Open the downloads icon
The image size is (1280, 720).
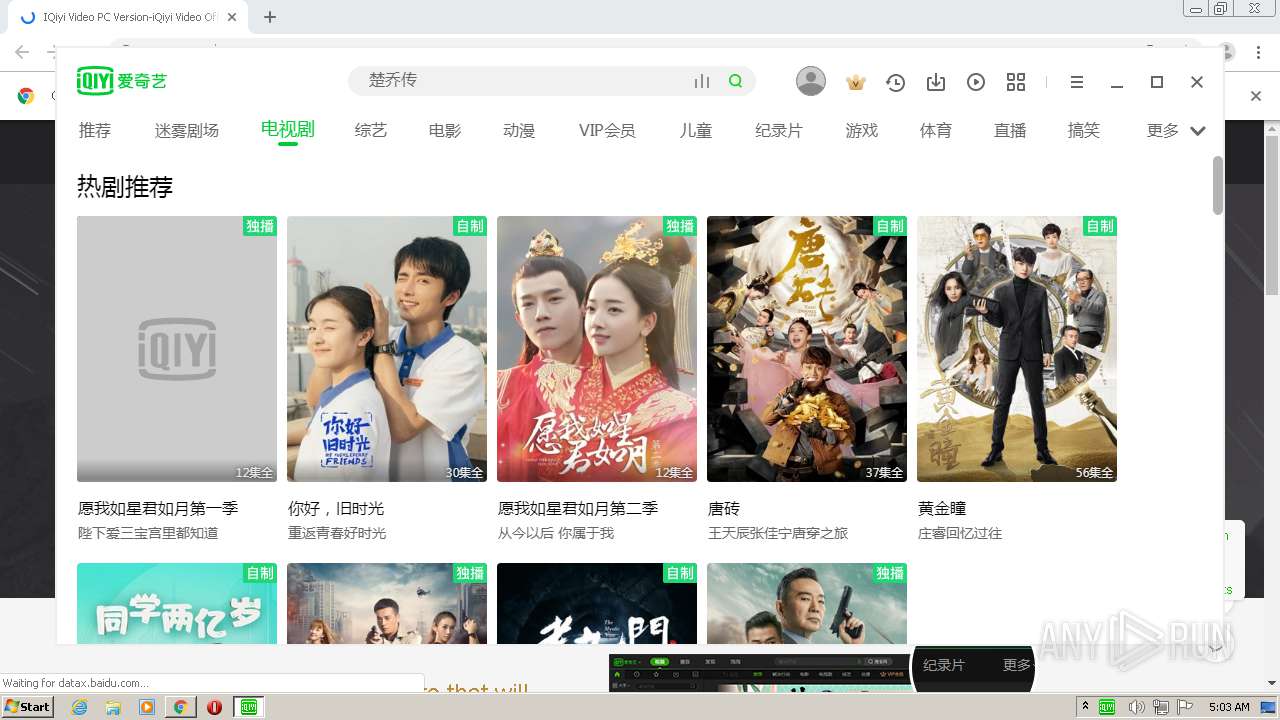tap(936, 83)
